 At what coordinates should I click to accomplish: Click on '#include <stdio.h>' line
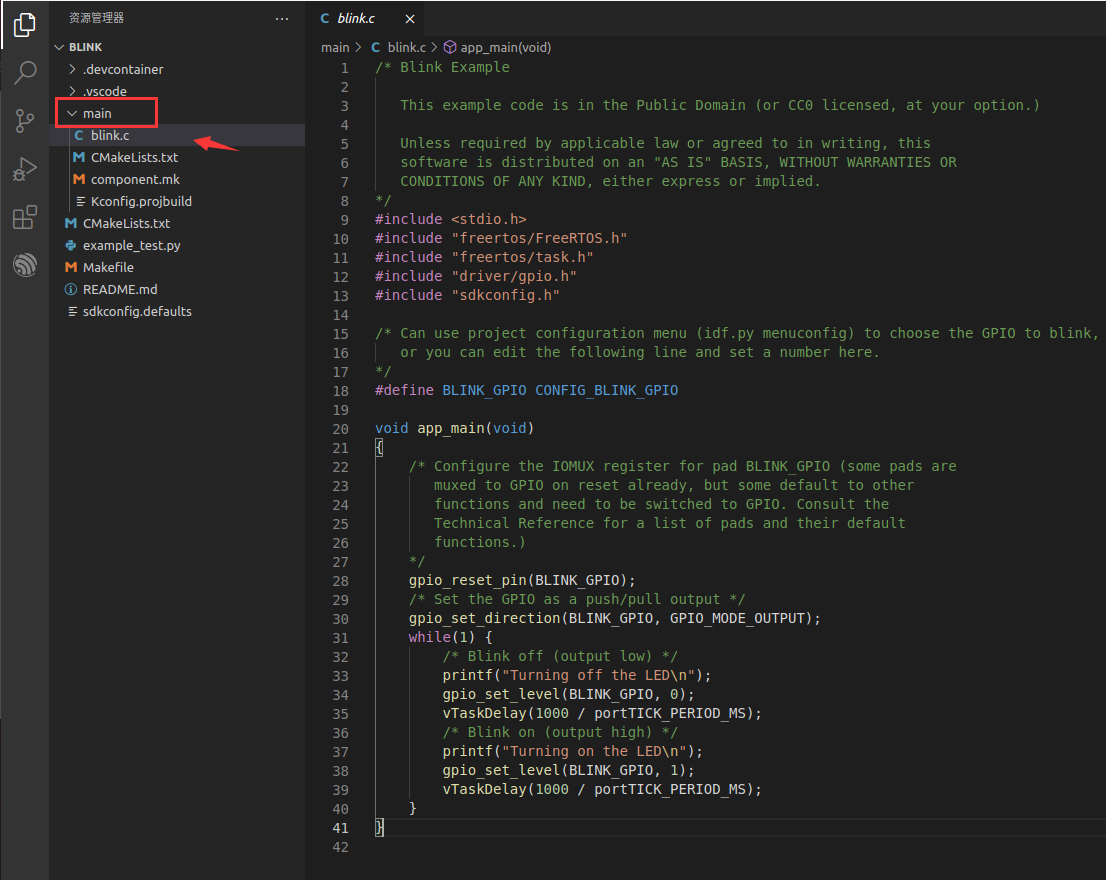pos(451,219)
